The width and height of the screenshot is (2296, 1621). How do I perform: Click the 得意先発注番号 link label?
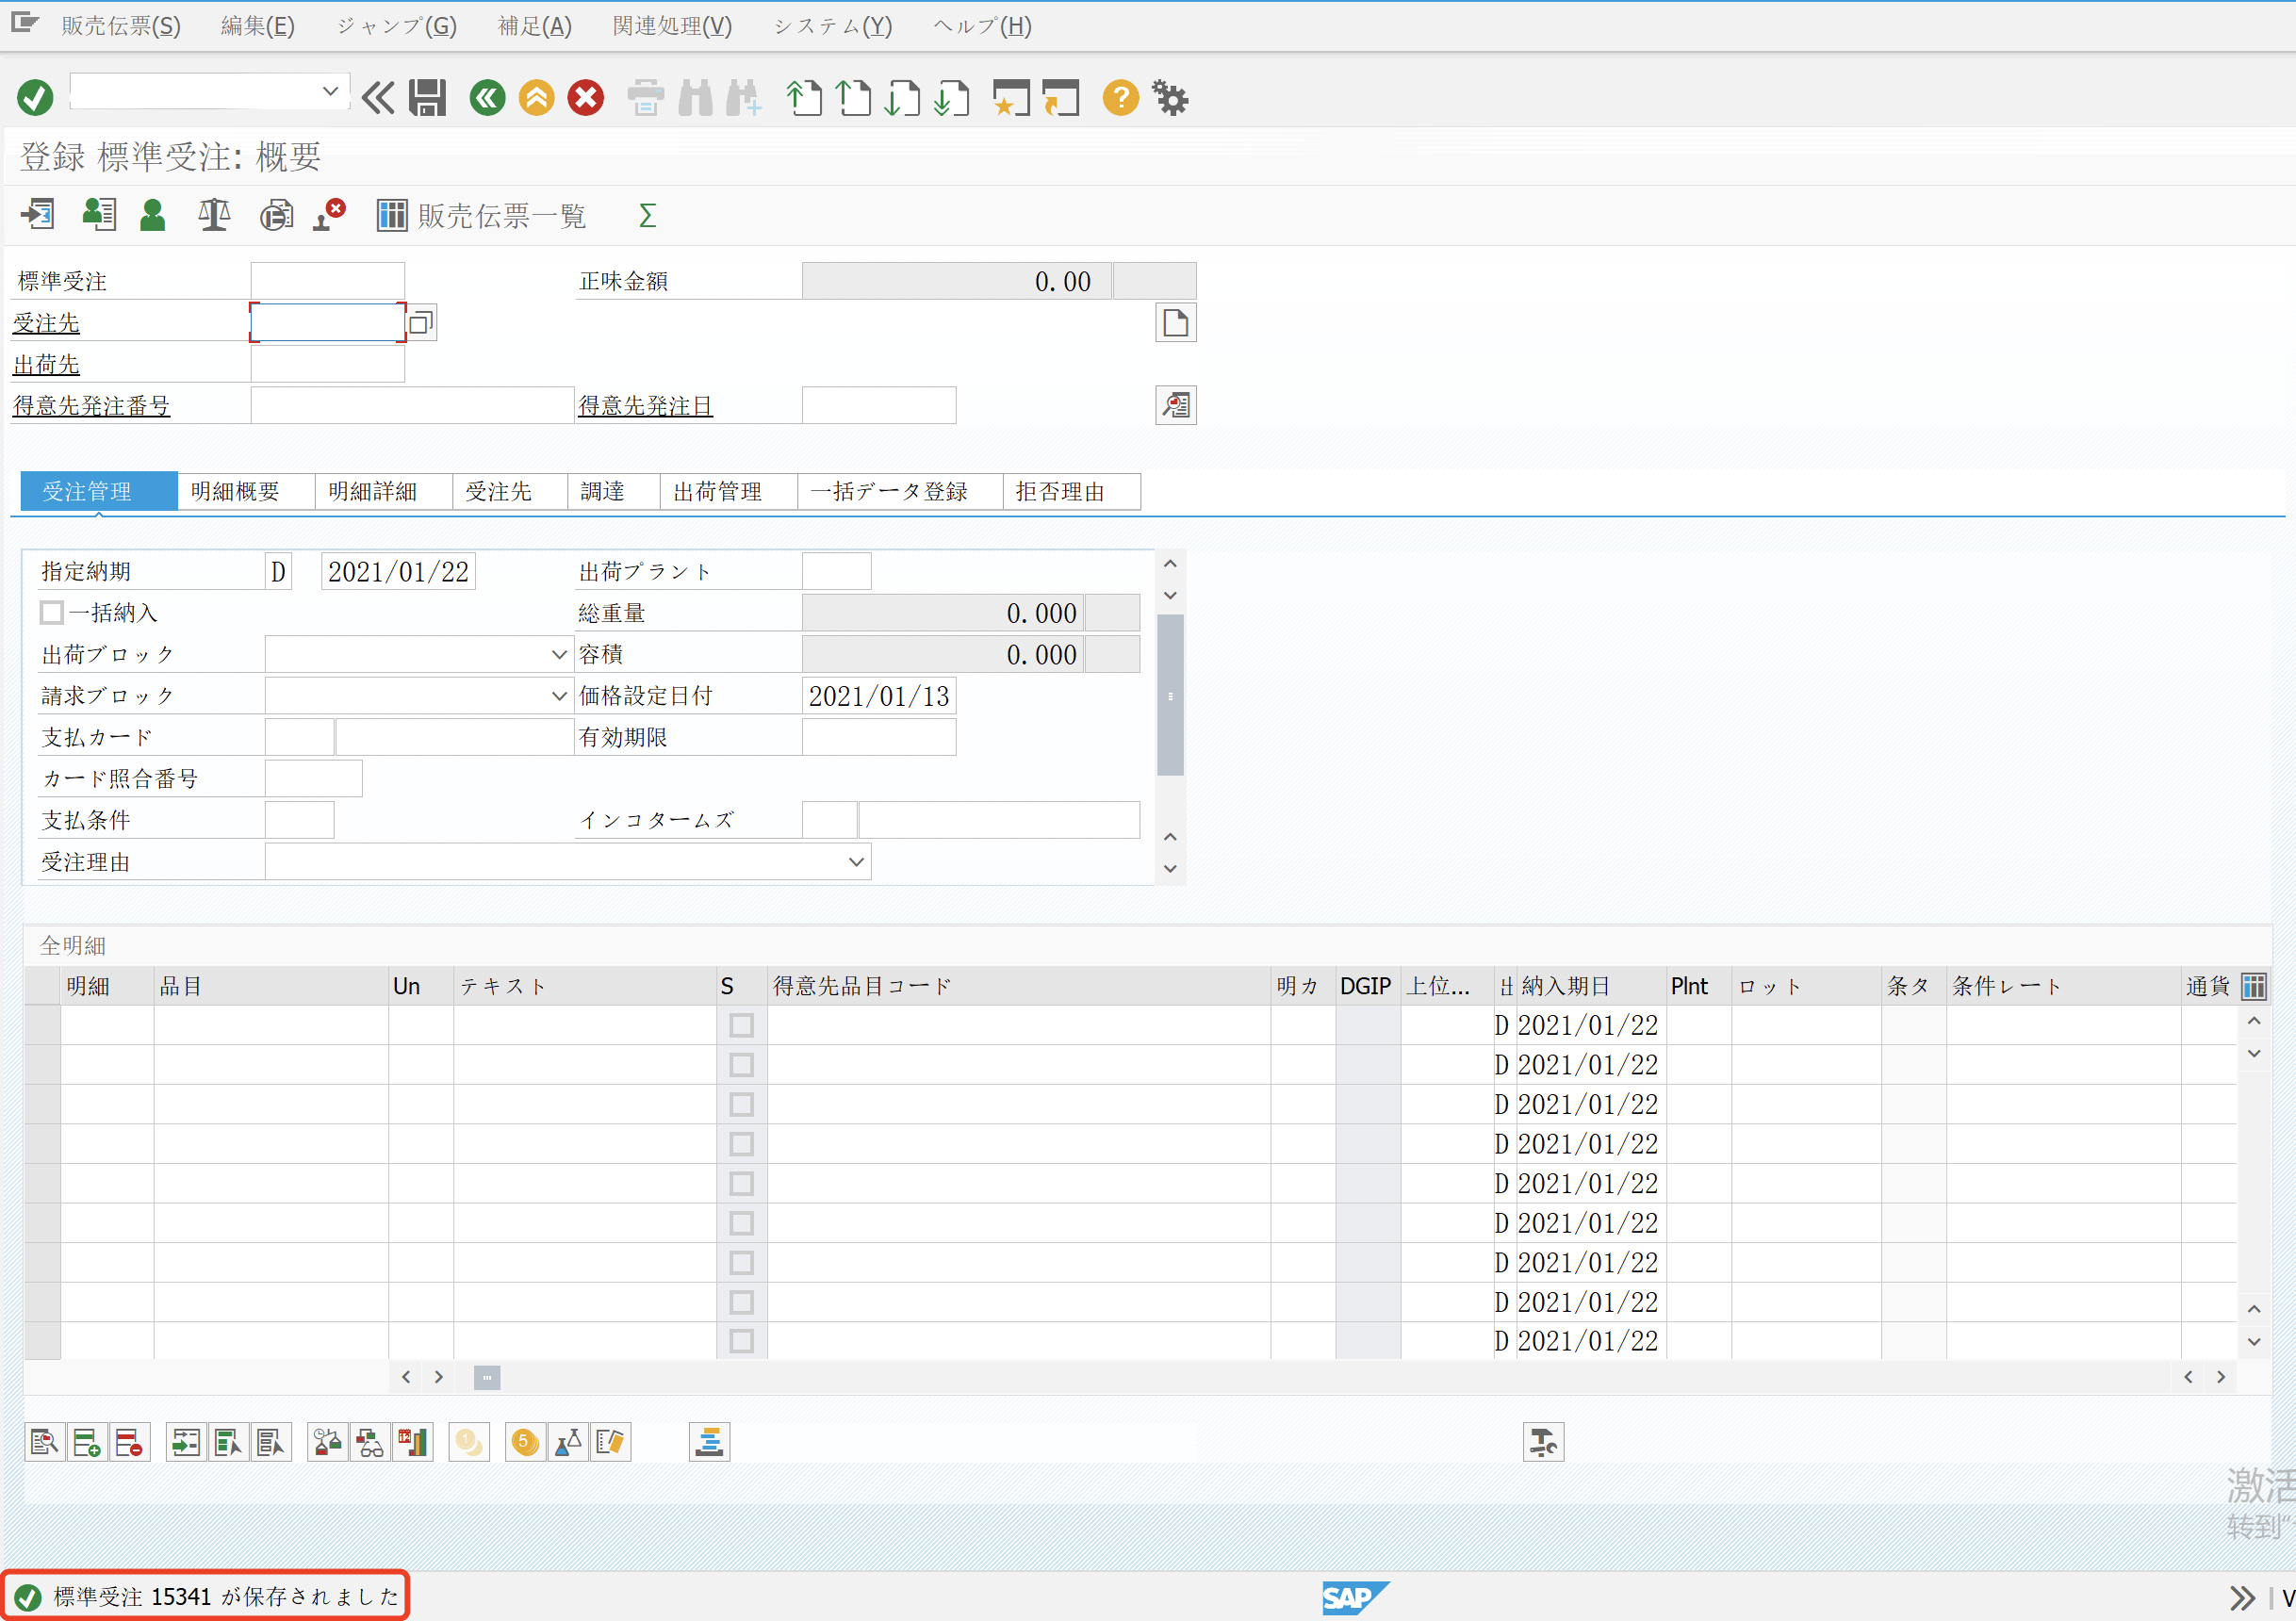coord(91,406)
